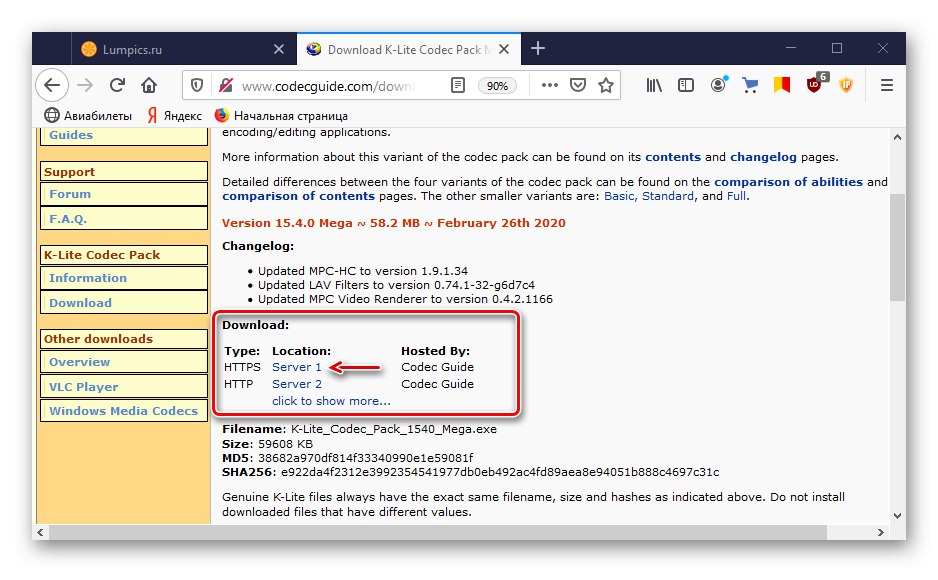Image resolution: width=938 pixels, height=580 pixels.
Task: Click the Version 15.4.0 Mega heading
Action: point(394,223)
